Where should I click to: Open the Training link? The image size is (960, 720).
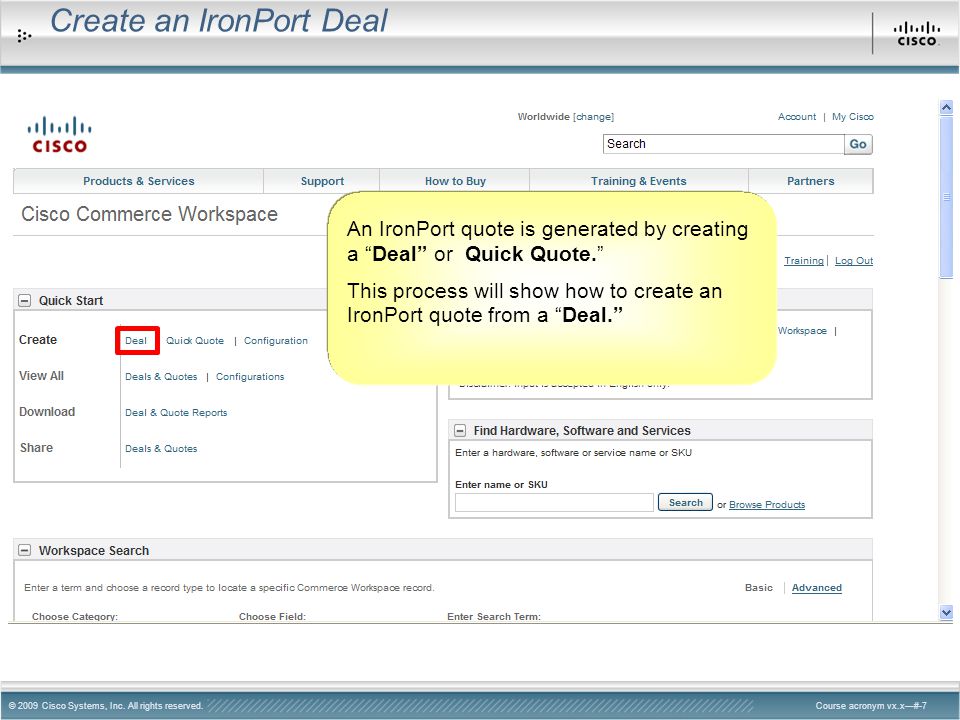(x=804, y=261)
